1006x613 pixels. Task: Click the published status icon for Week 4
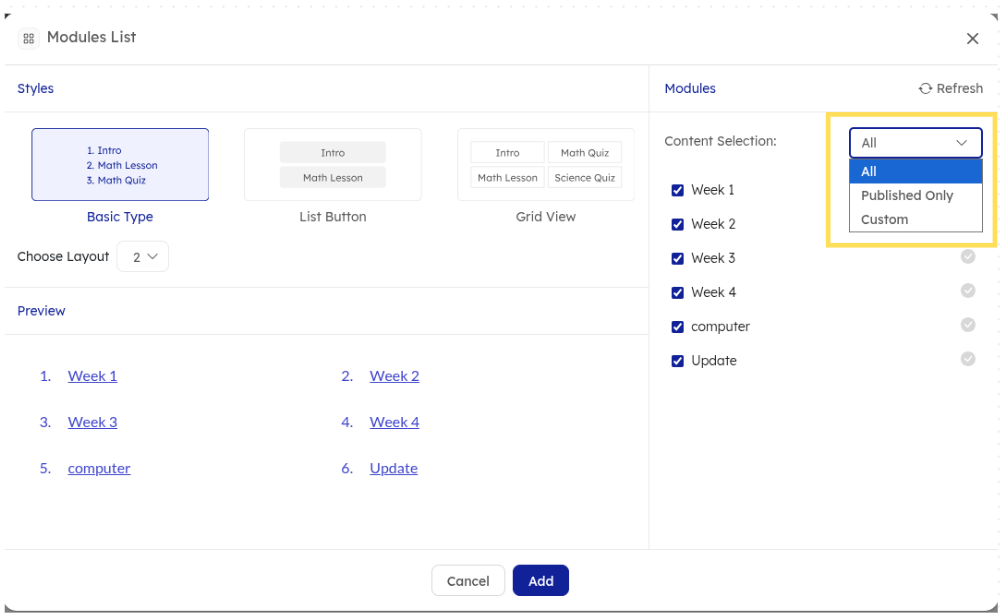click(968, 291)
